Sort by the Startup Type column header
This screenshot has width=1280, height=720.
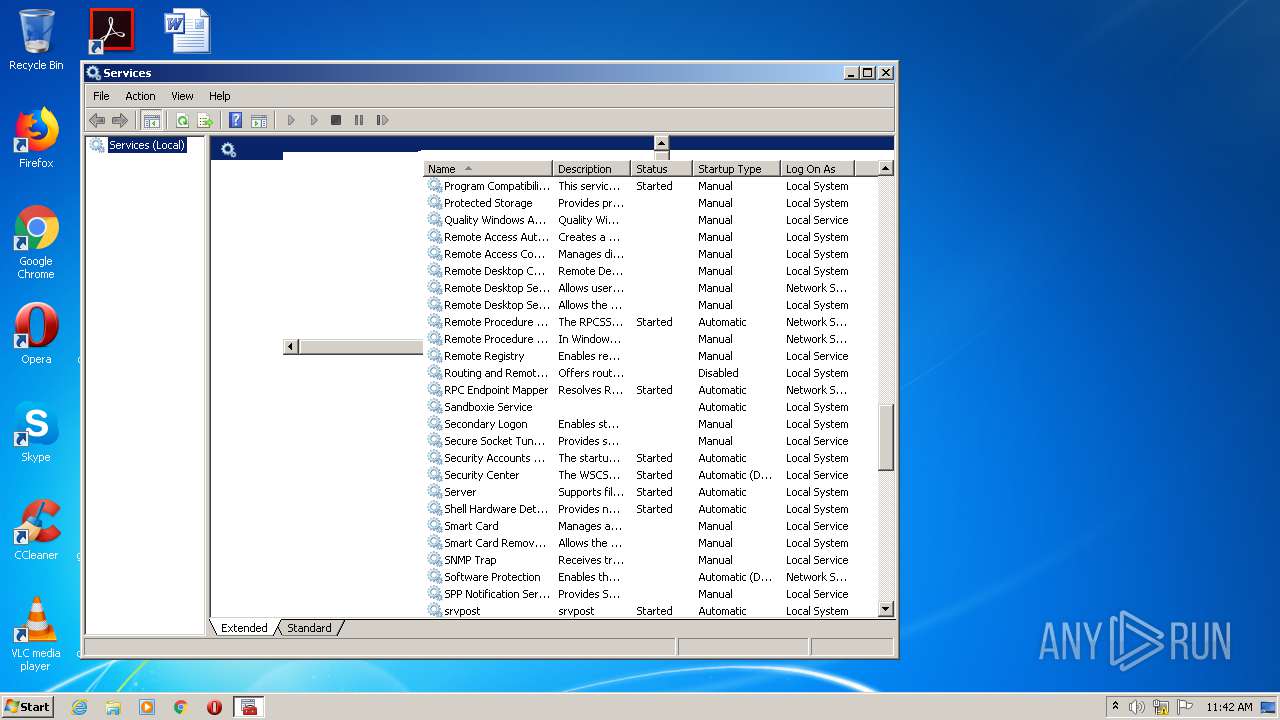click(x=736, y=169)
